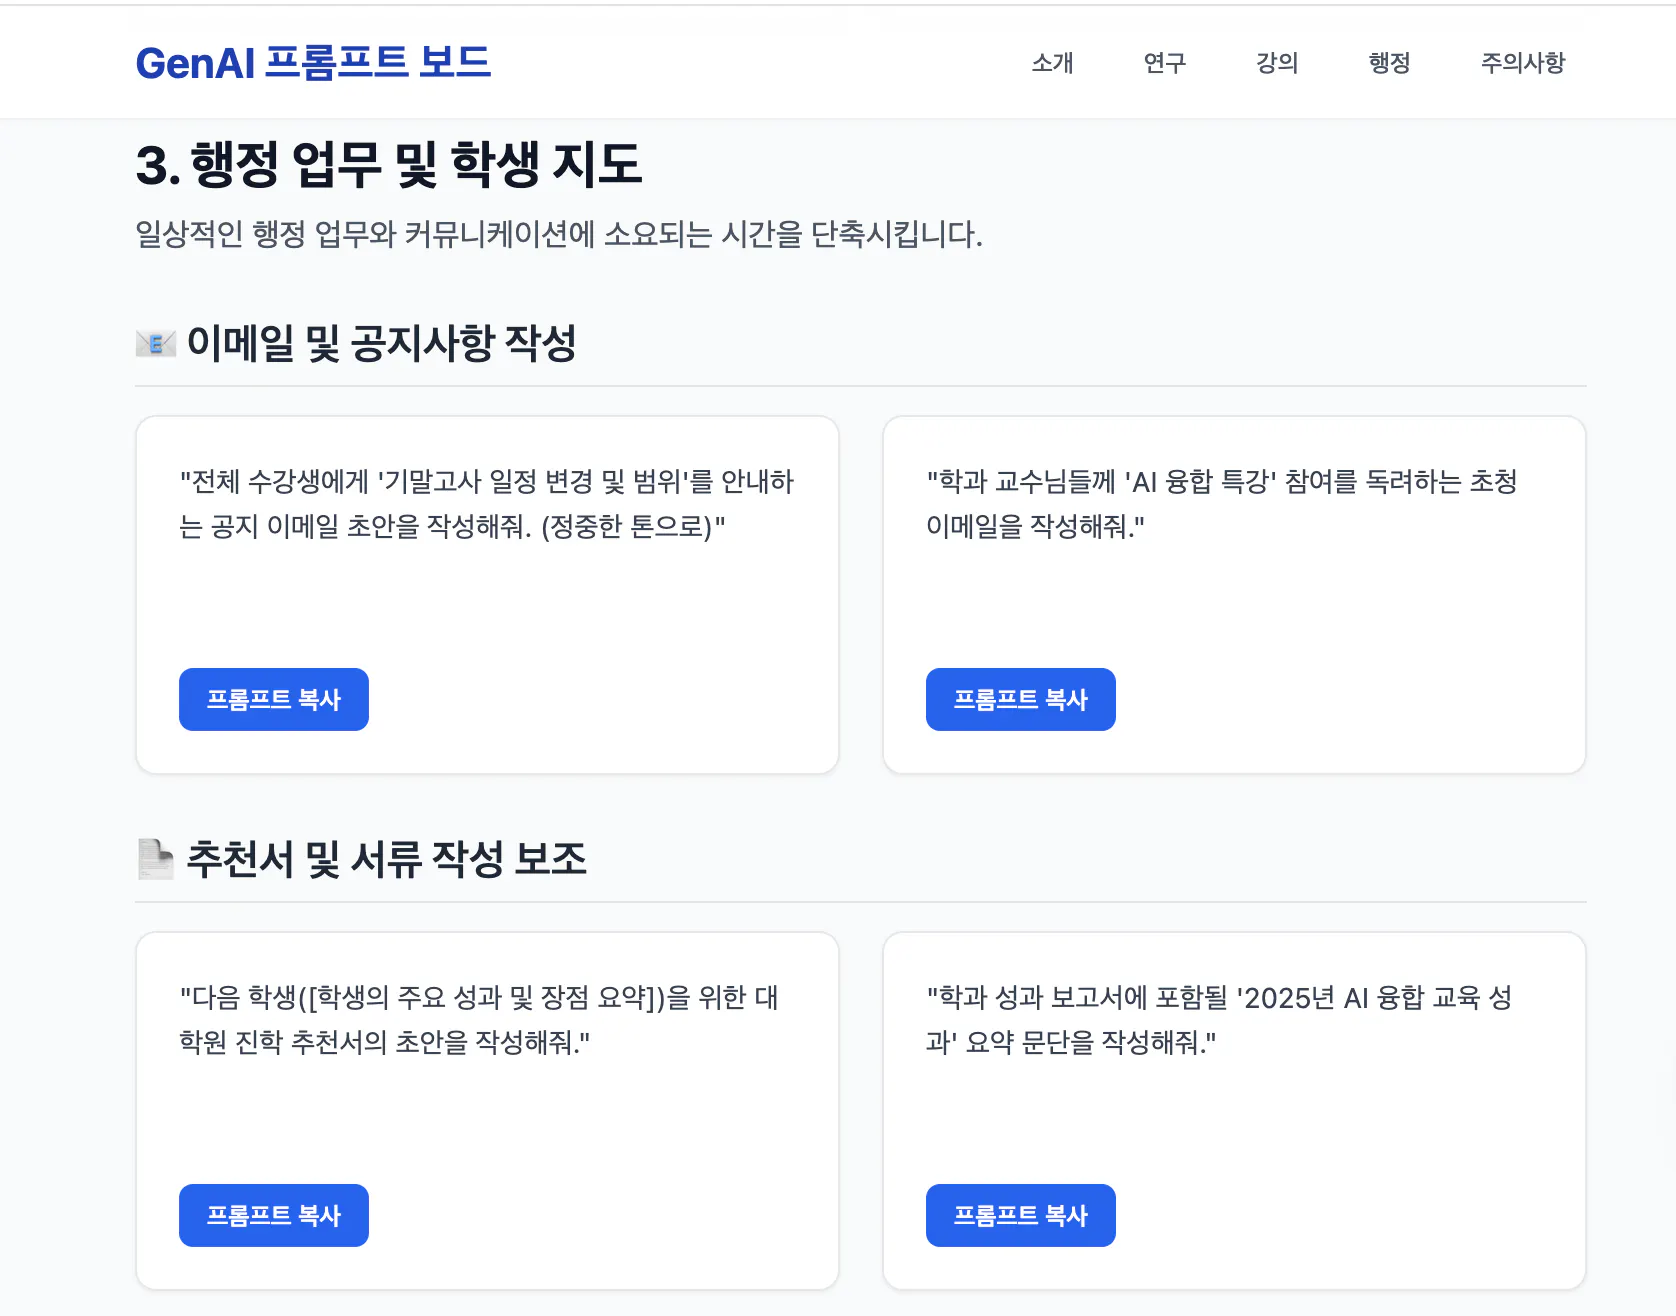Click the heading 3. 행정 업무 및 학생 지도
1676x1316 pixels.
(391, 166)
